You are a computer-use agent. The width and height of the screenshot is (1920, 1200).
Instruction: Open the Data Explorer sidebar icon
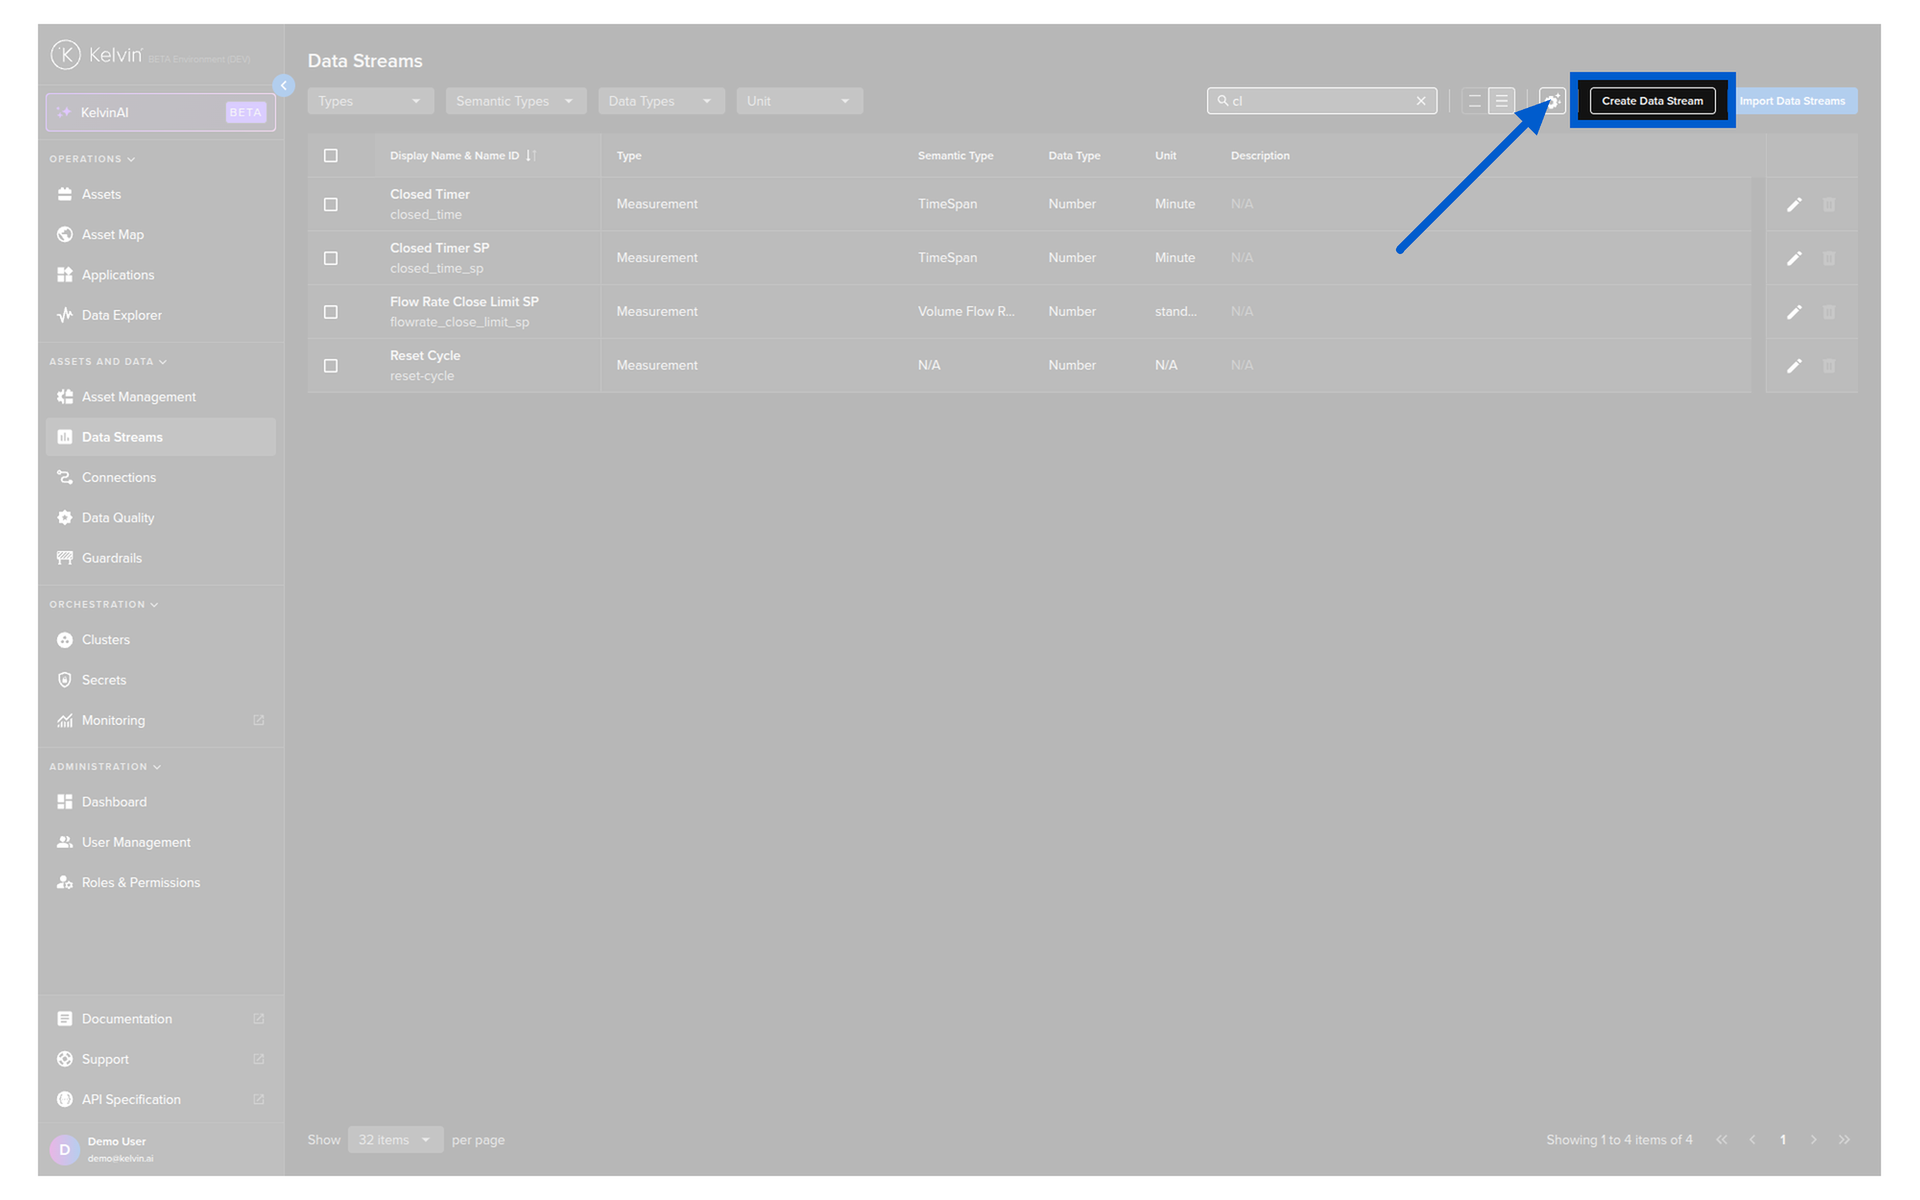point(65,315)
